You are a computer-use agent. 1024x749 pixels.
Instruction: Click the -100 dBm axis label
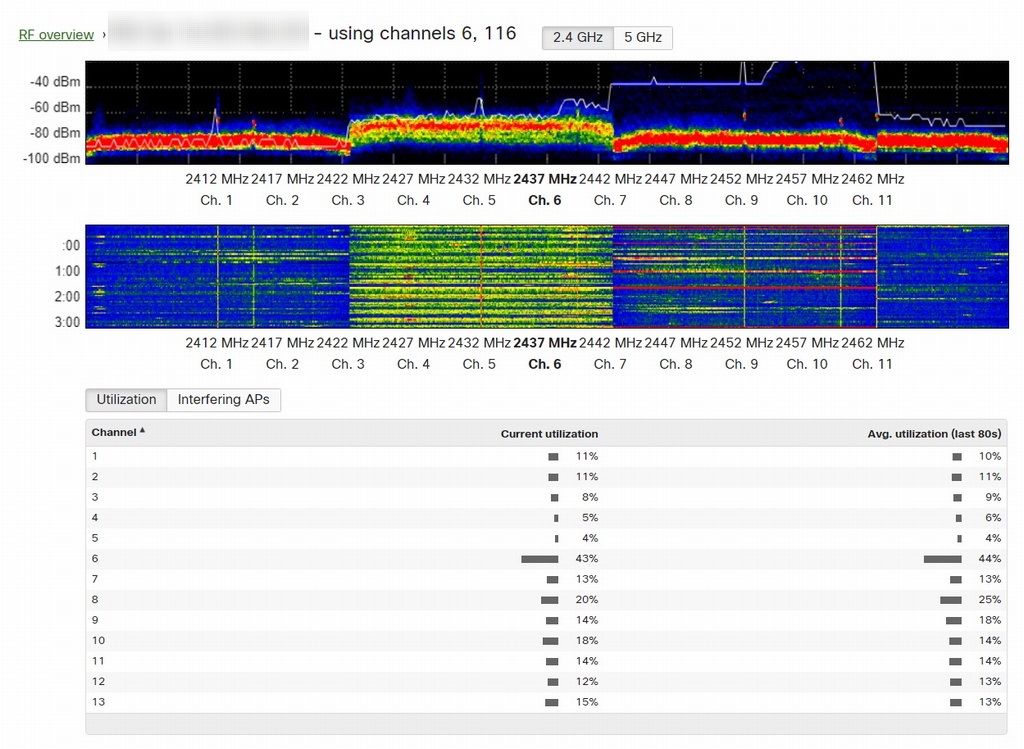click(x=52, y=158)
